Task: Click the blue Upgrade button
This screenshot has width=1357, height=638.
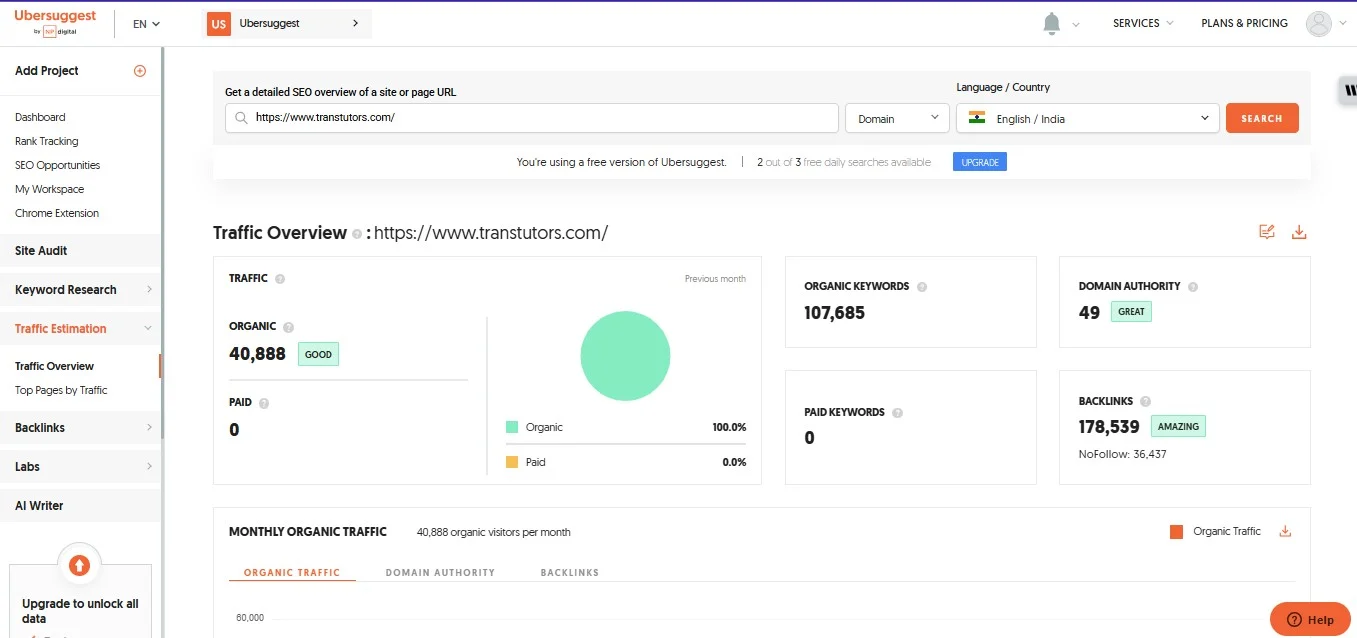Action: pyautogui.click(x=979, y=162)
